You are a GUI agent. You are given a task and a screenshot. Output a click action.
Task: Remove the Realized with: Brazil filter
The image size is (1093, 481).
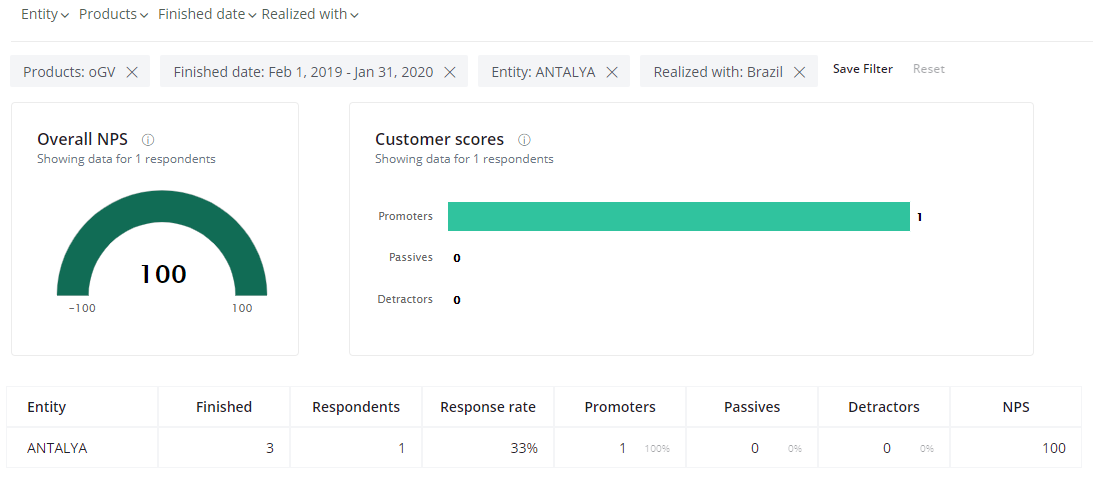(x=800, y=72)
